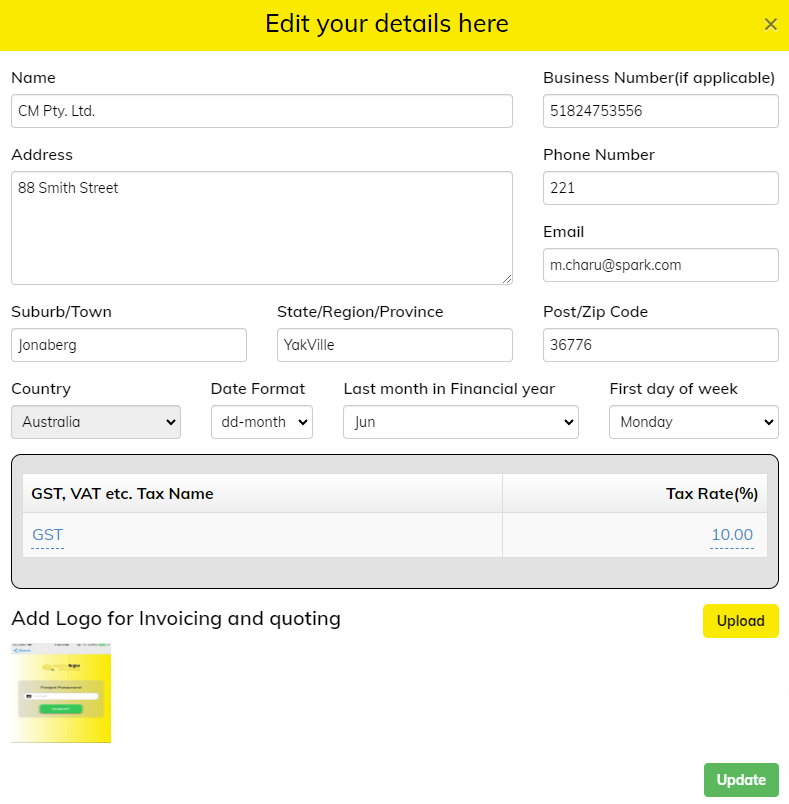Close the Edit your details dialog

tap(770, 25)
